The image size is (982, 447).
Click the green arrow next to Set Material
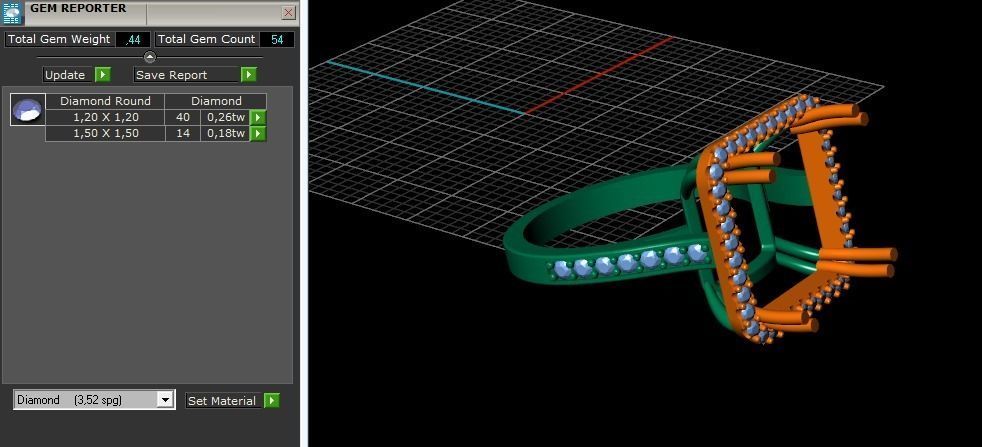[271, 401]
